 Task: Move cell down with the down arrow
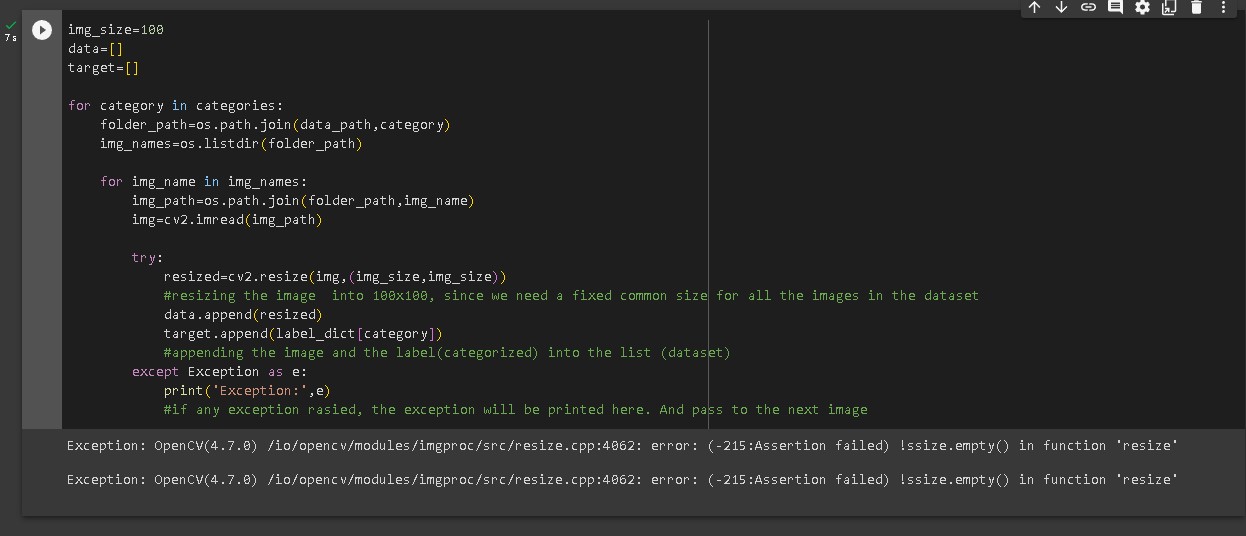pyautogui.click(x=1061, y=8)
